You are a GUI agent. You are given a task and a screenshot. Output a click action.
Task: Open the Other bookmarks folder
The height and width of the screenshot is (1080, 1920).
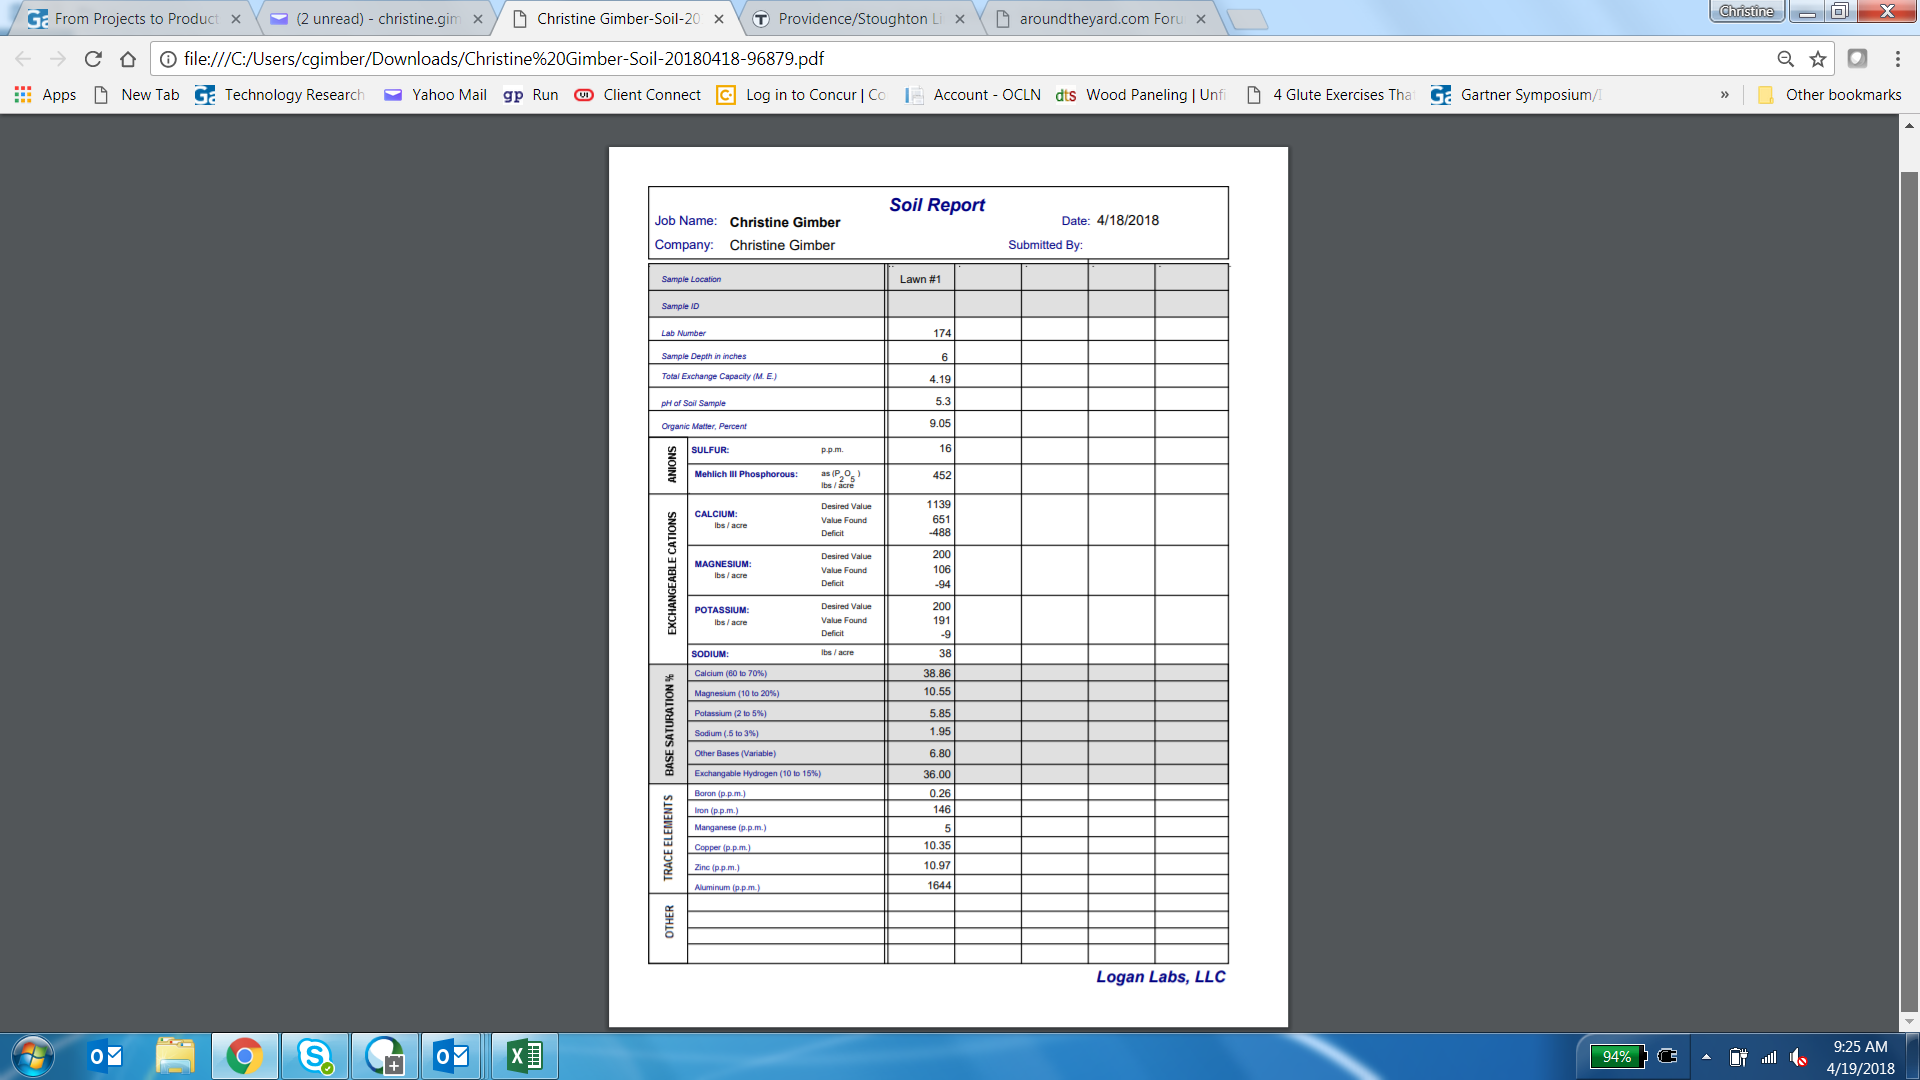(1829, 95)
